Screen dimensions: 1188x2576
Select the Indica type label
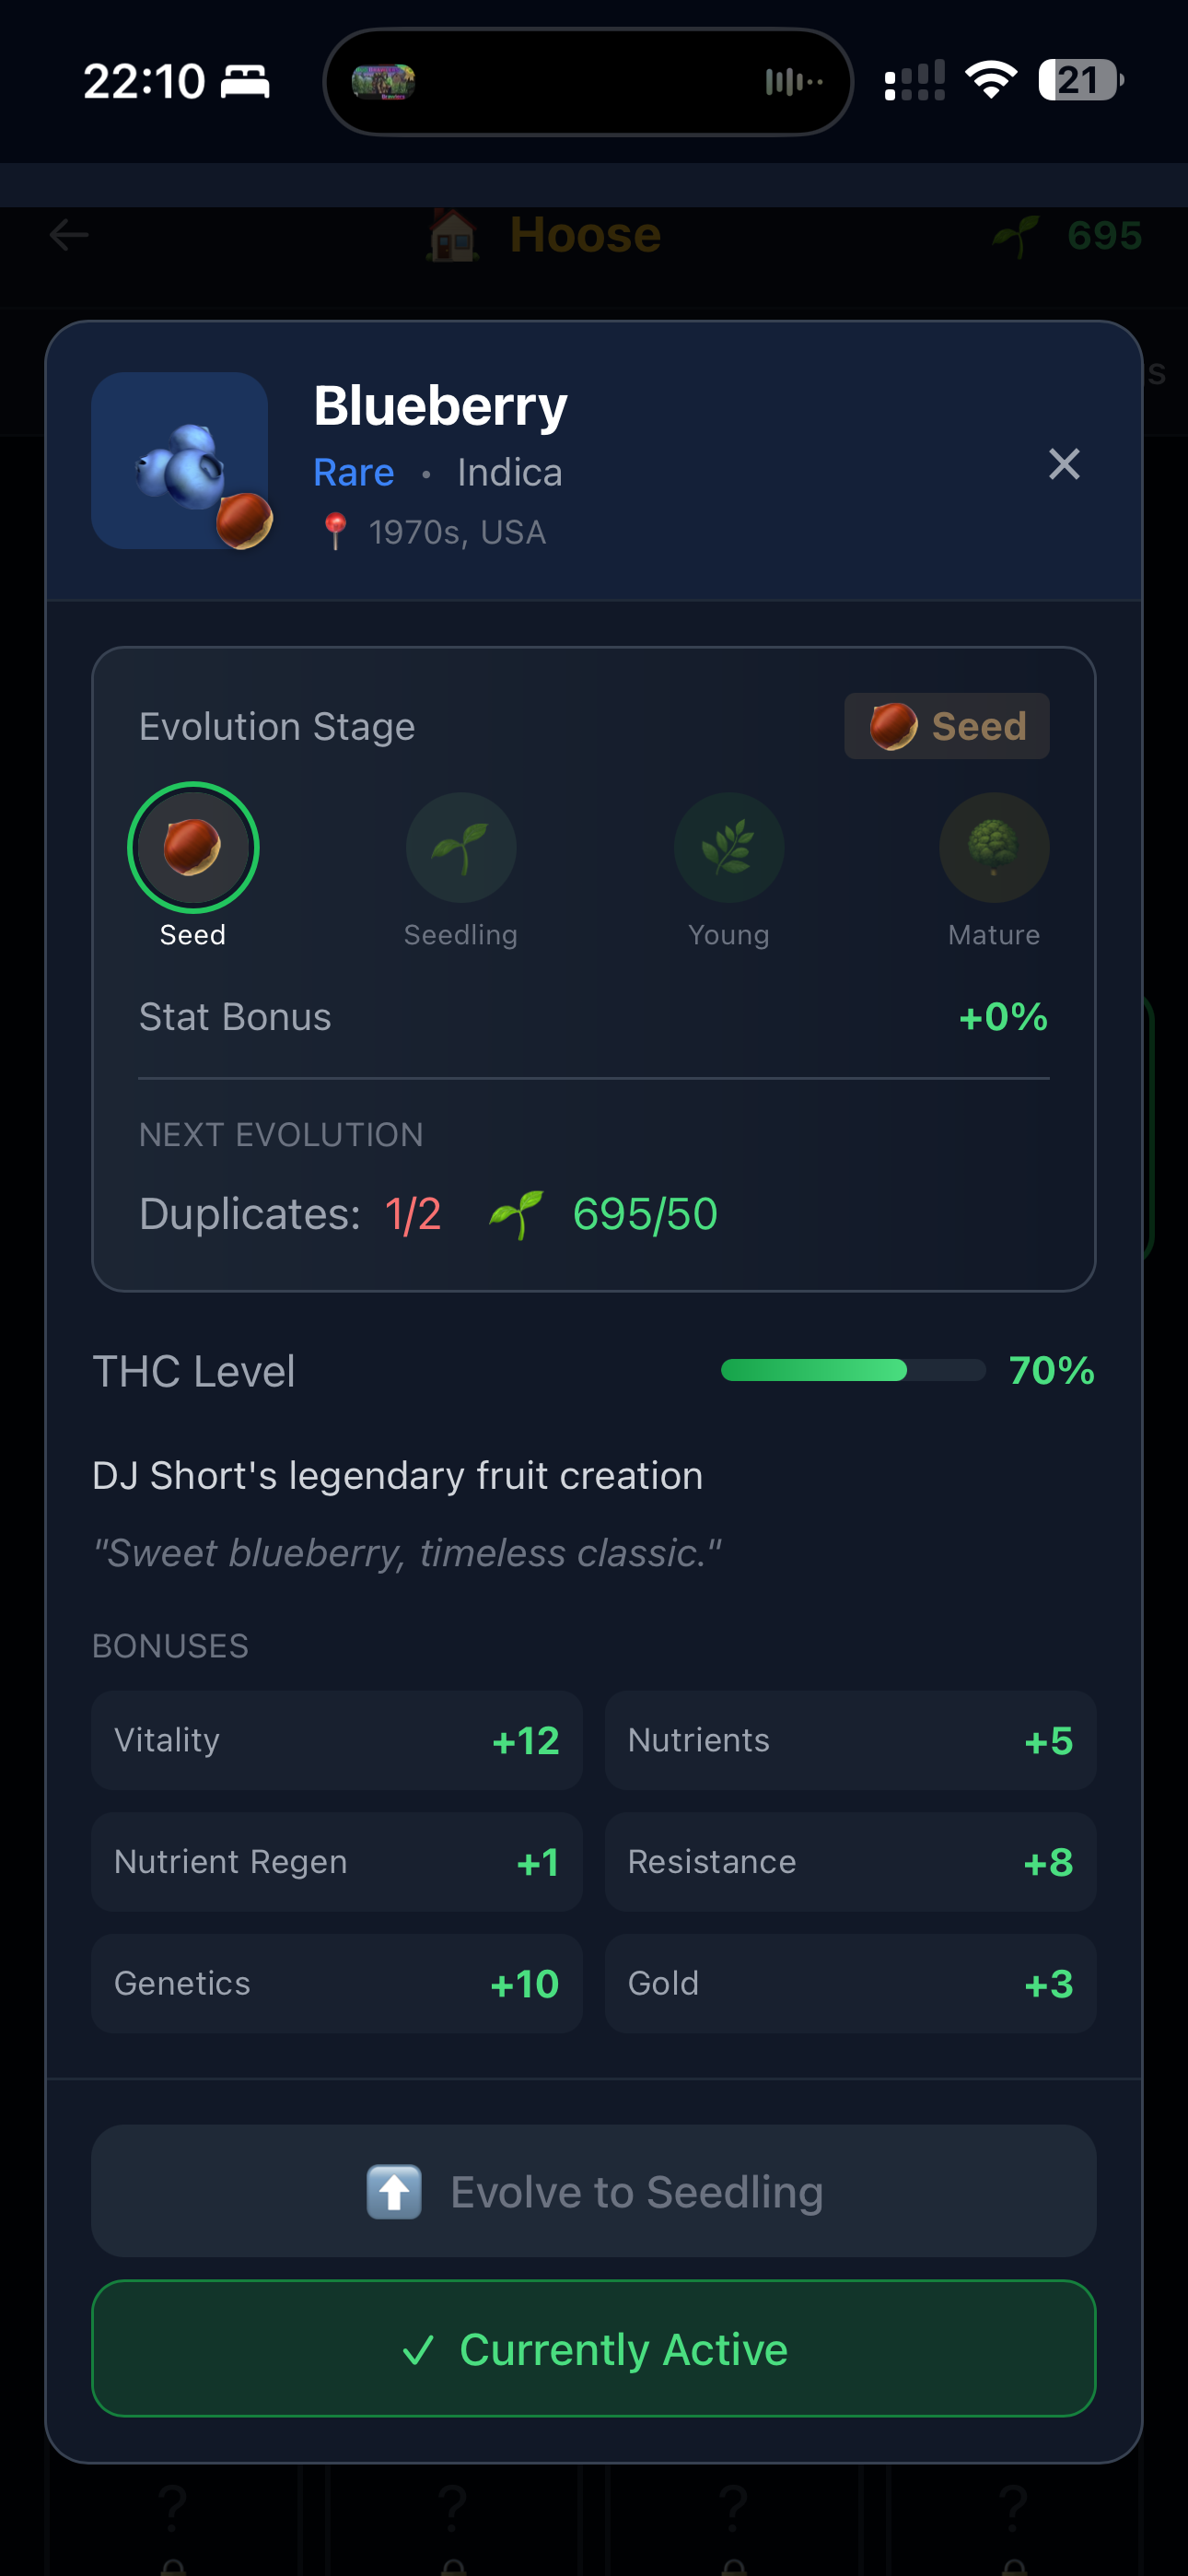click(x=508, y=471)
